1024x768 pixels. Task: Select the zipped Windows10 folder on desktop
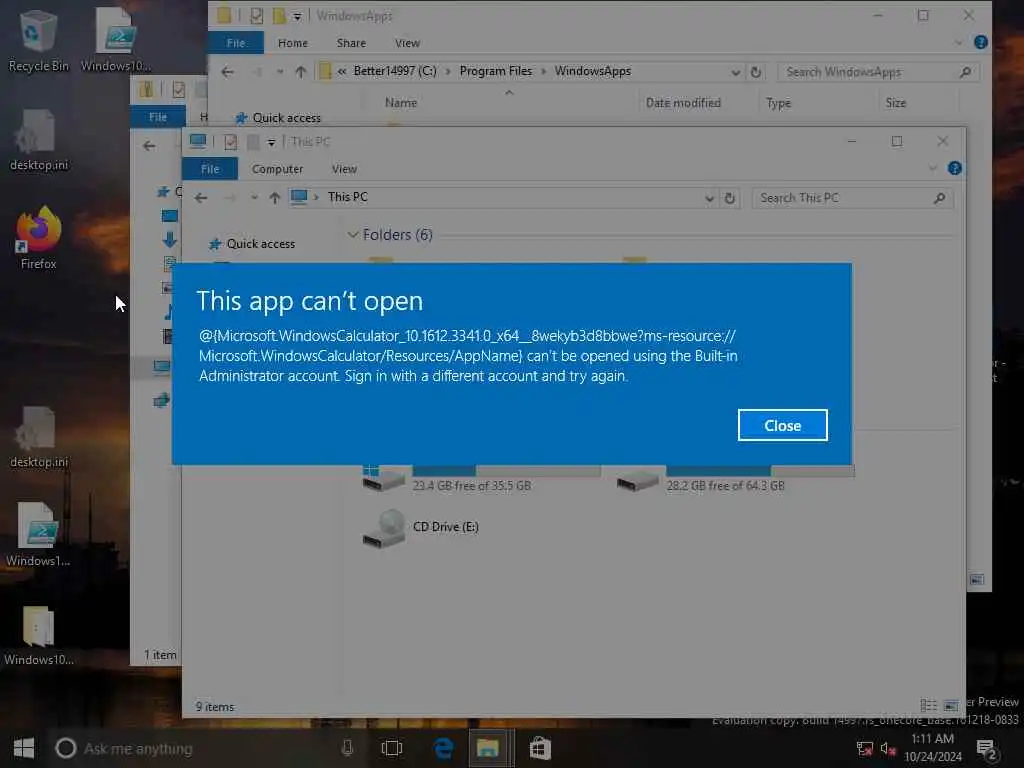pos(39,635)
